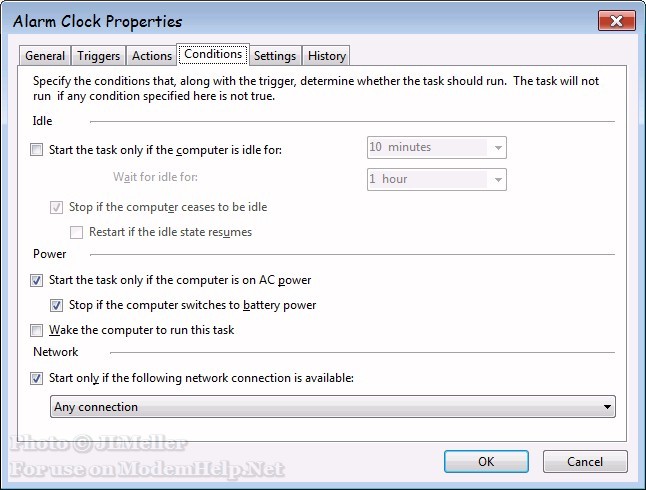
Task: View the History tab
Action: pyautogui.click(x=327, y=56)
